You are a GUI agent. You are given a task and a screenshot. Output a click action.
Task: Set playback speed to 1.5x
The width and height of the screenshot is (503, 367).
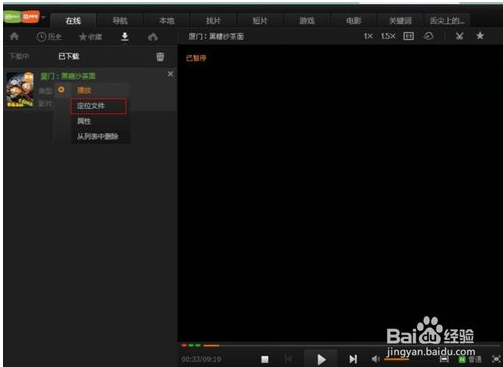(388, 36)
